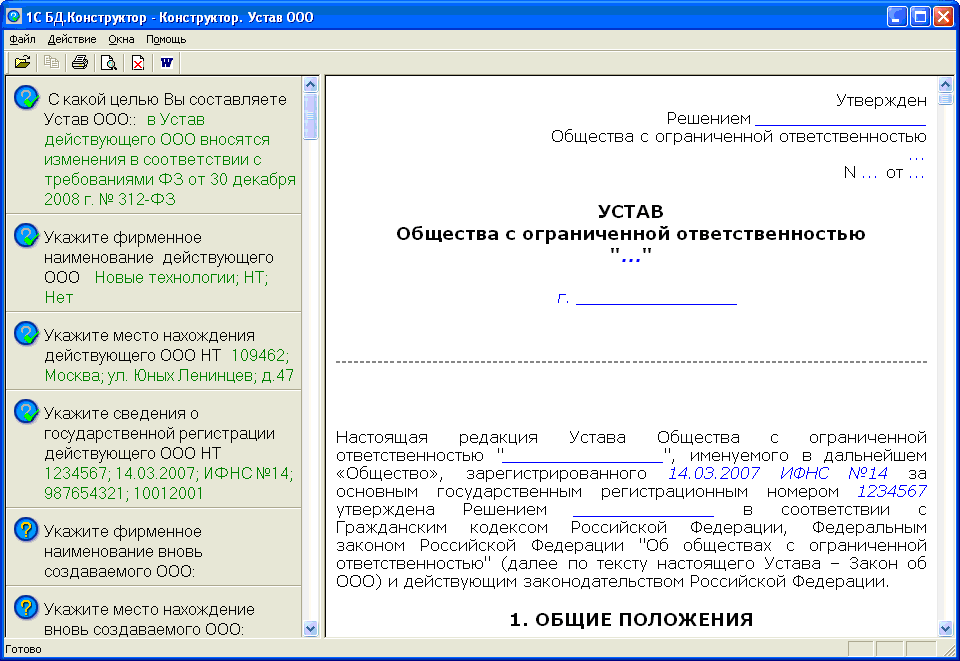The width and height of the screenshot is (960, 661).
Task: Click the Print toolbar icon
Action: pyautogui.click(x=79, y=63)
